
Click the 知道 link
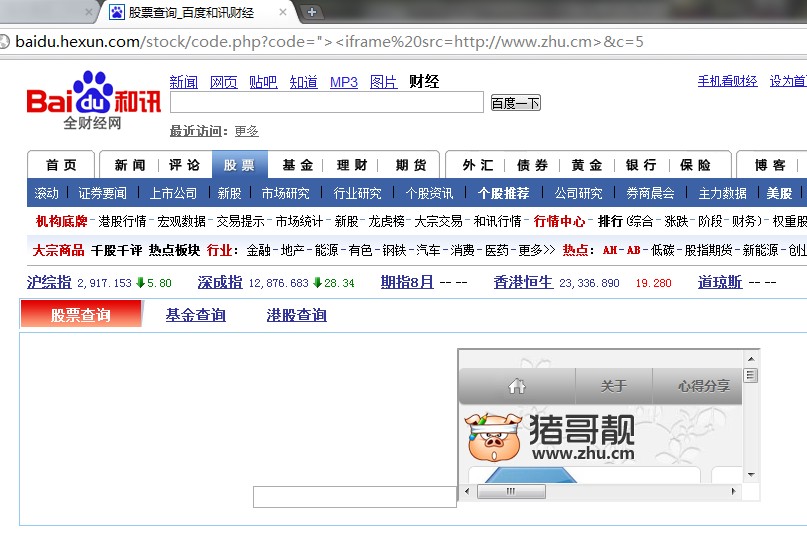pos(304,82)
